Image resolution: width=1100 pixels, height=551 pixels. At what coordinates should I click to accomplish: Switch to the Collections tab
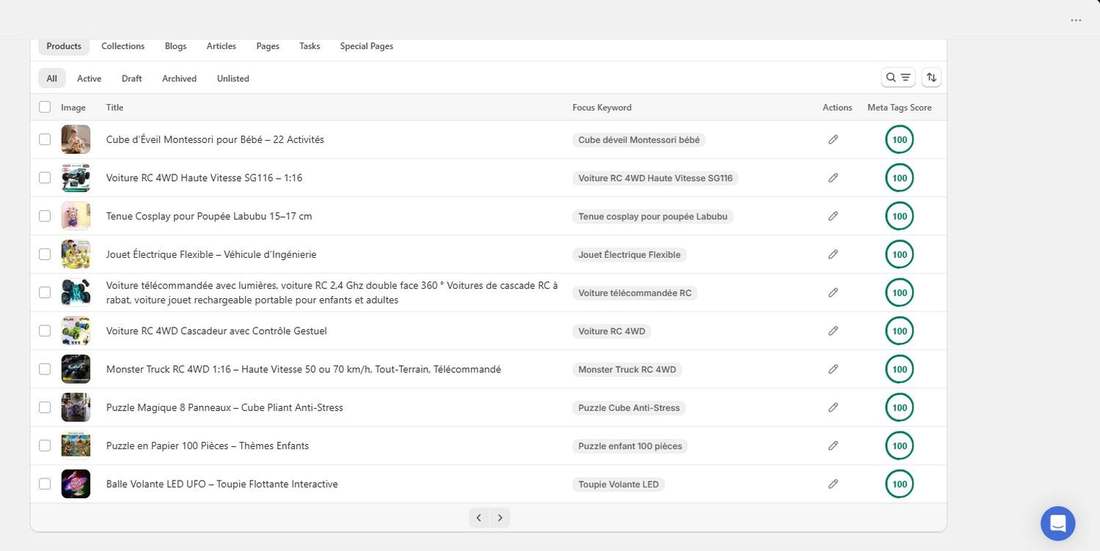123,46
